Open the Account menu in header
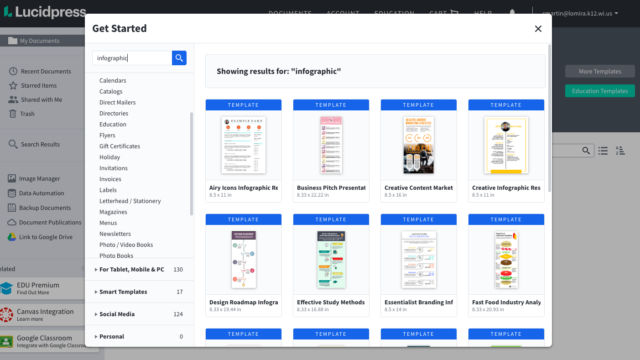The image size is (640, 360). [343, 13]
